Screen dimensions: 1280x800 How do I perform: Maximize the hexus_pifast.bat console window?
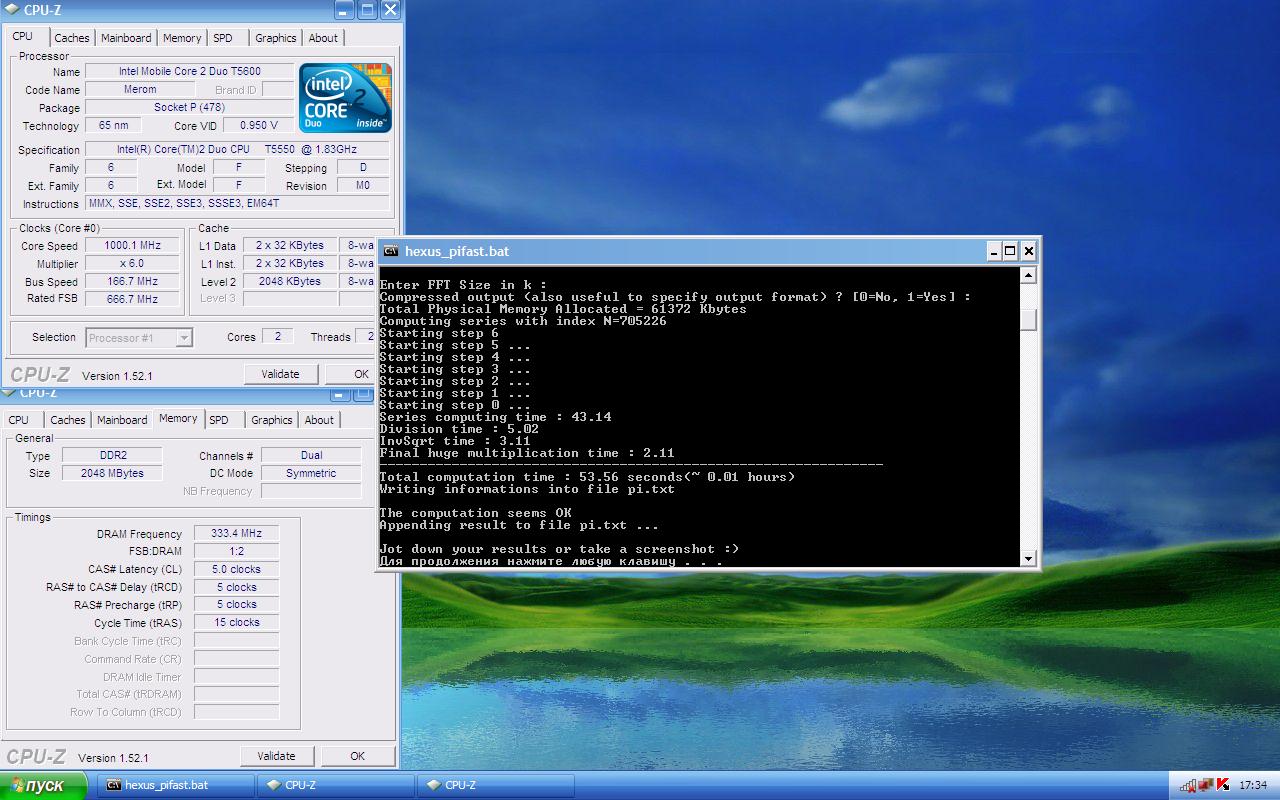click(1011, 251)
